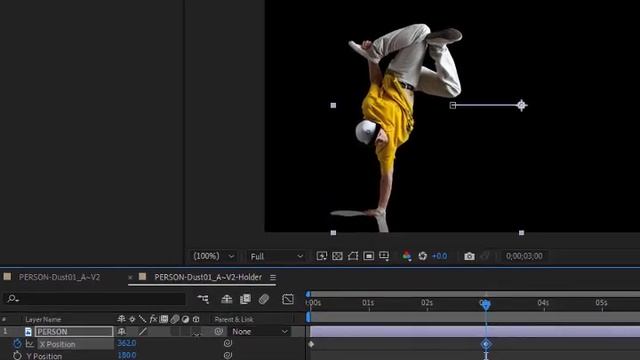Click the 02s mark on time ruler
This screenshot has width=640, height=360.
point(427,303)
